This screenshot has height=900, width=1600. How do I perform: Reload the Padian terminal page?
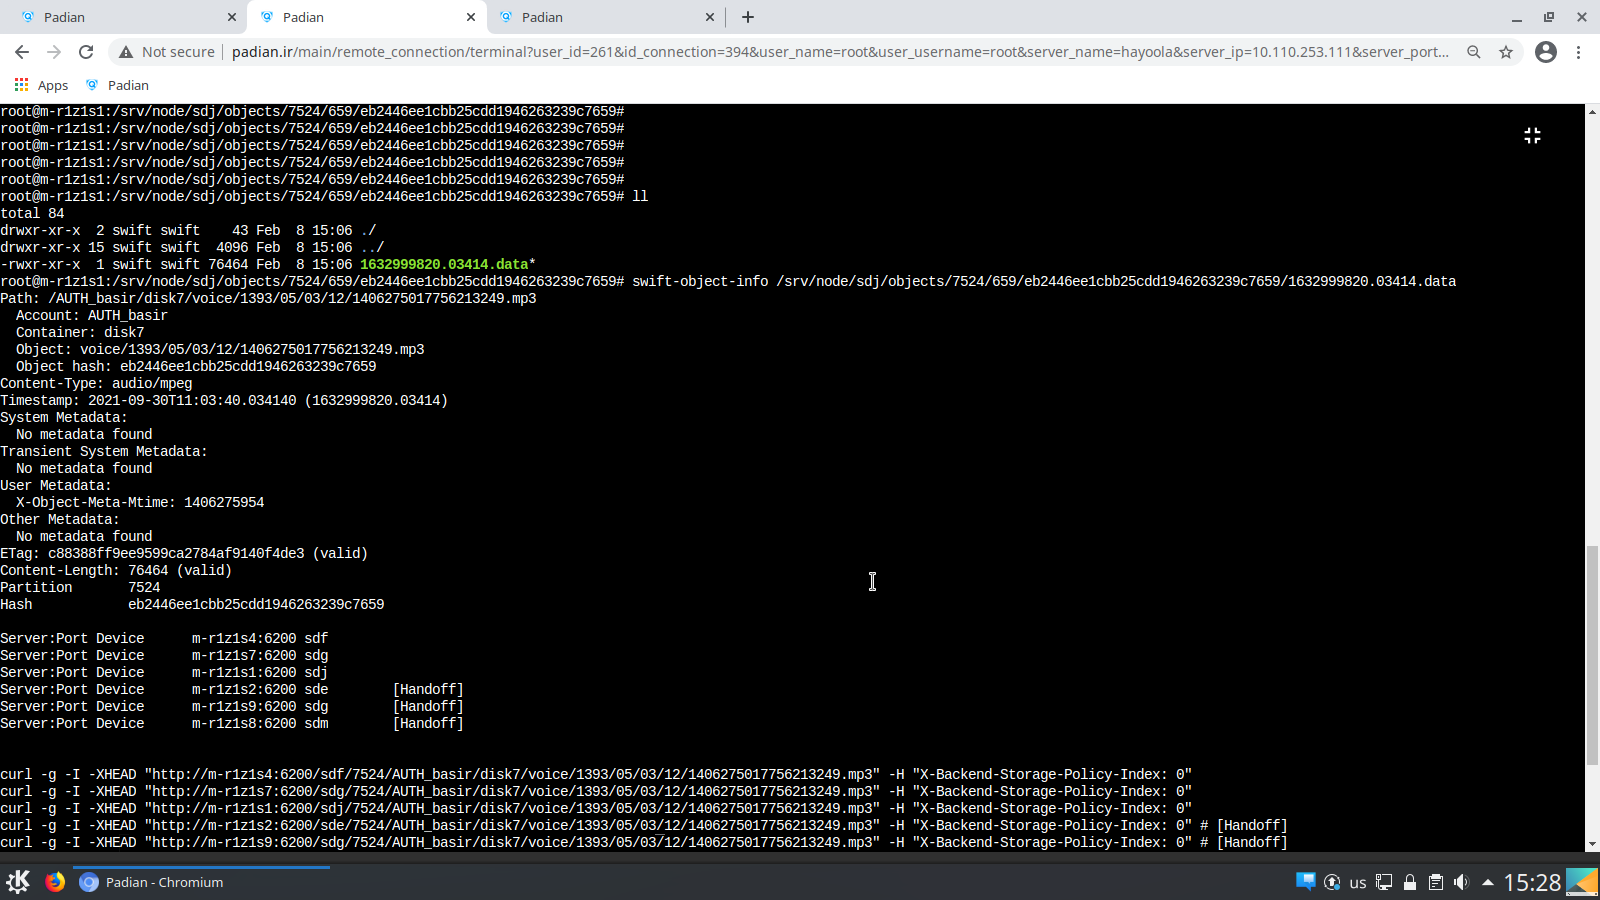(86, 52)
